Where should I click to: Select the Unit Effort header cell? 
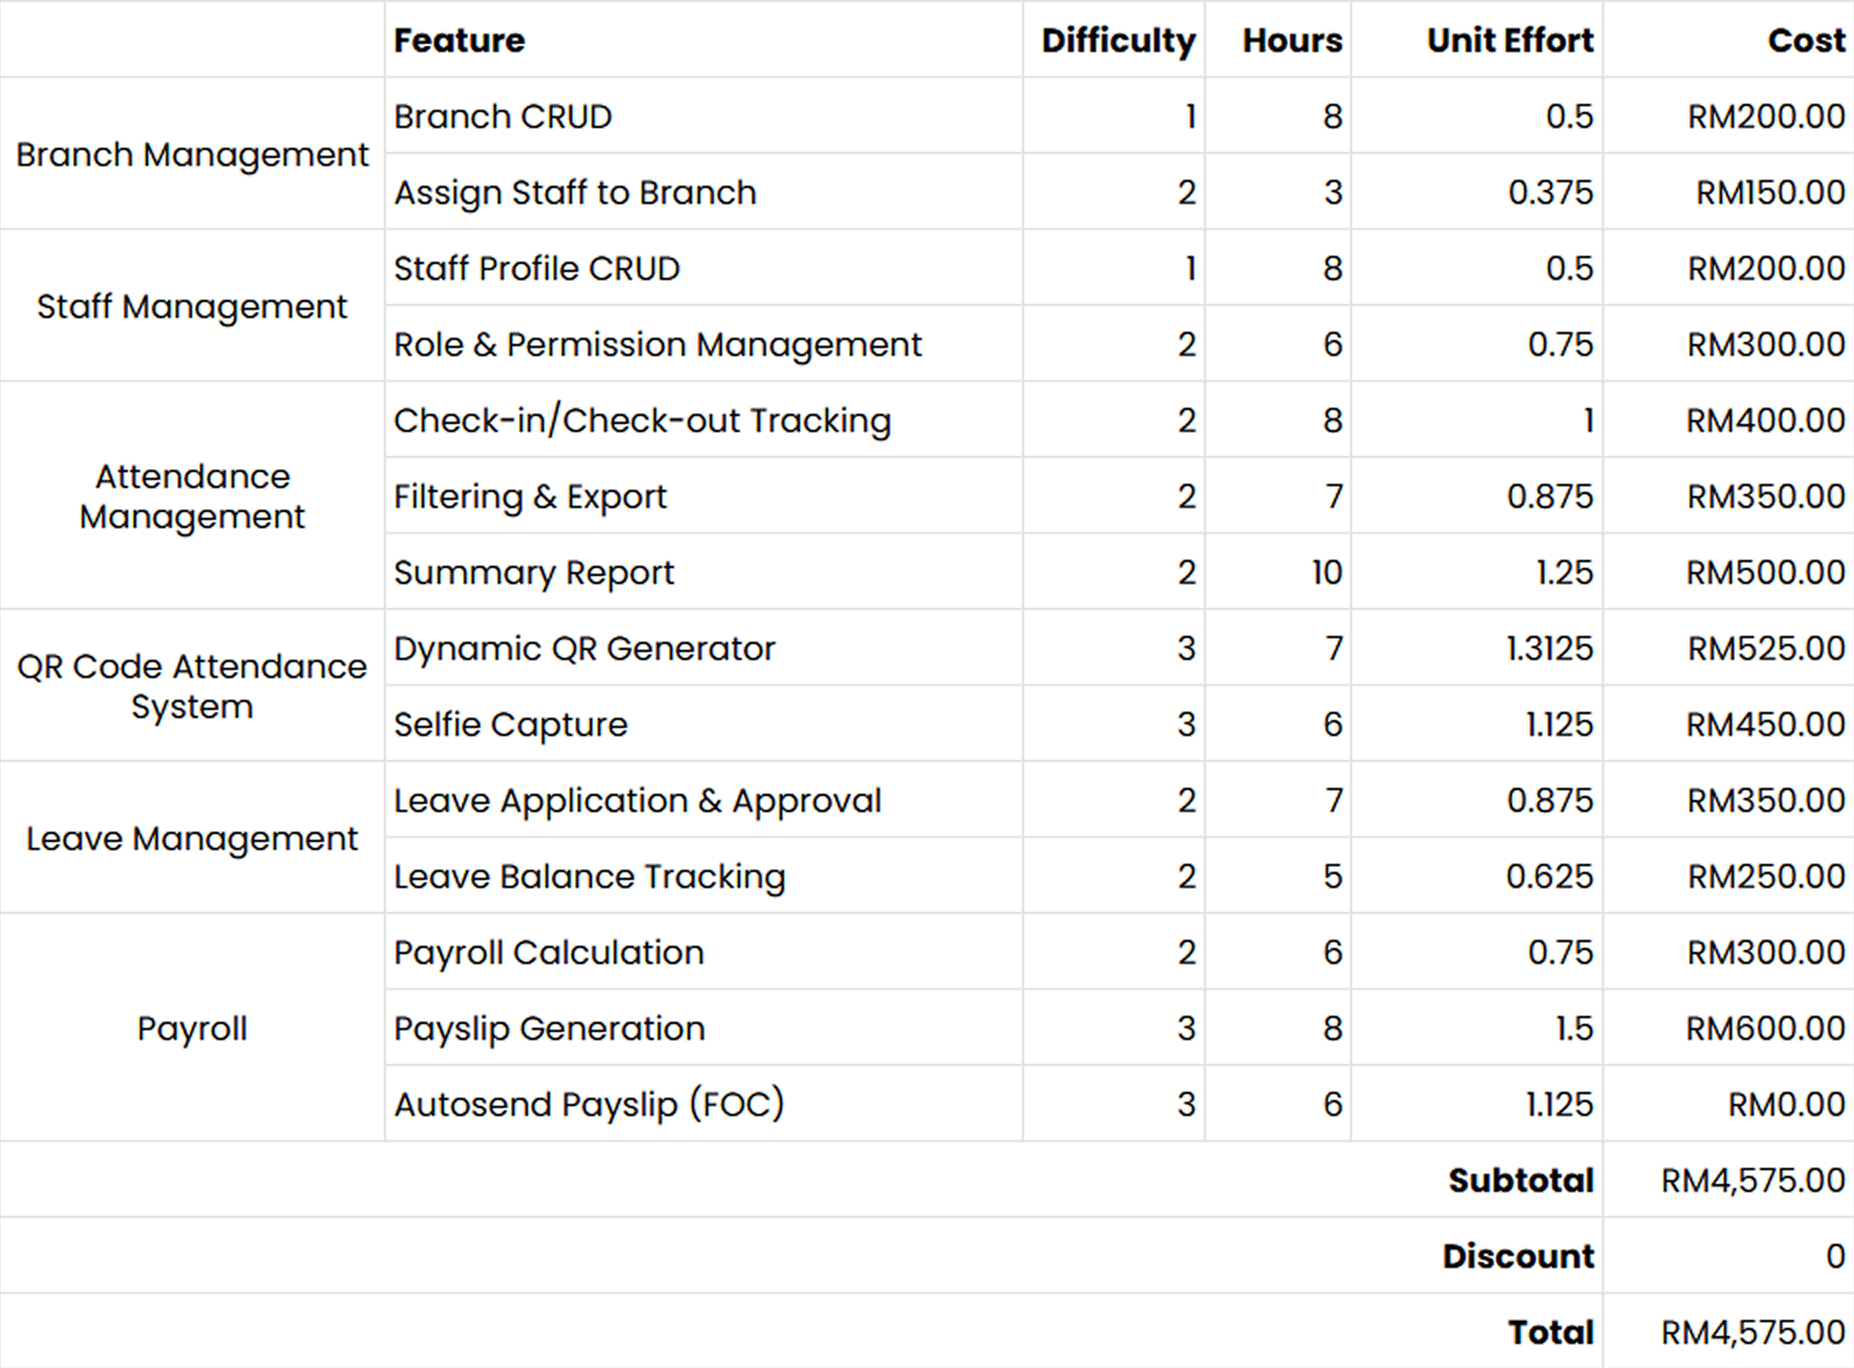(1509, 40)
